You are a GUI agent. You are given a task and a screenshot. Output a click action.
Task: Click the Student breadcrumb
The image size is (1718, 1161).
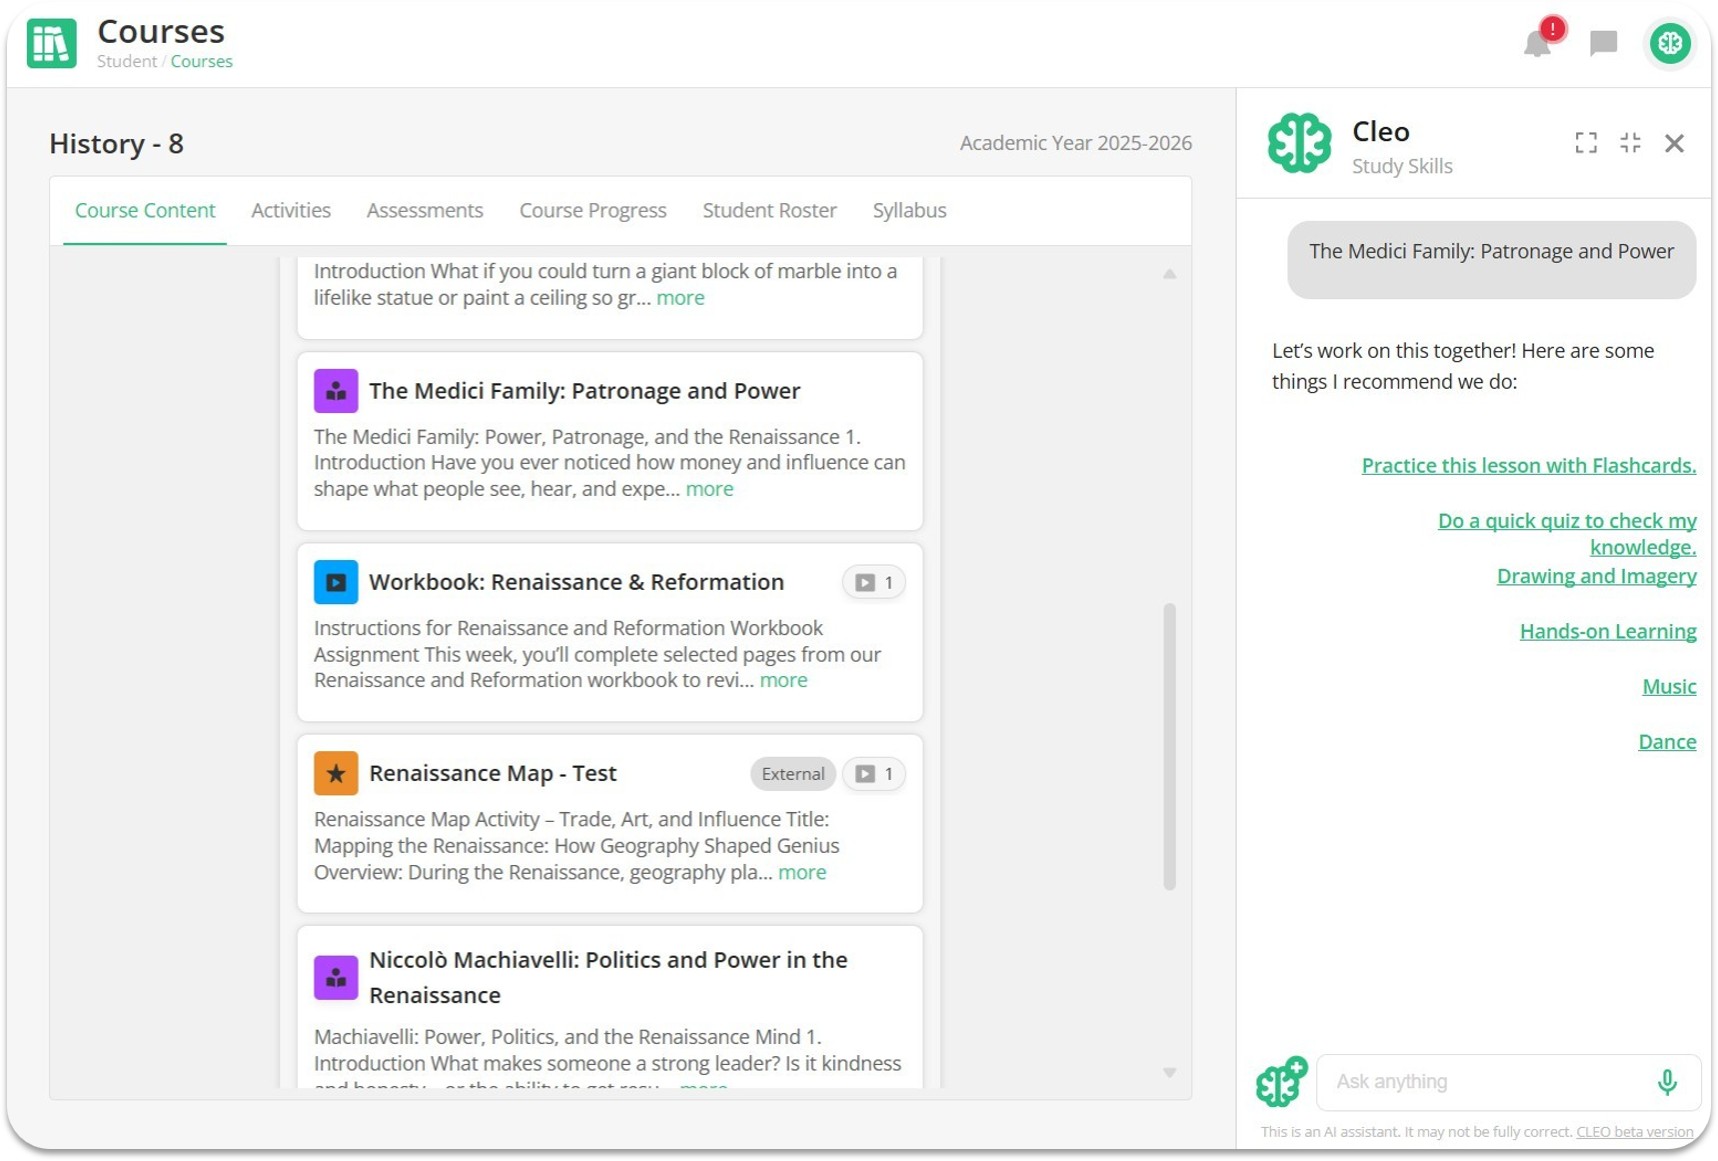coord(127,61)
